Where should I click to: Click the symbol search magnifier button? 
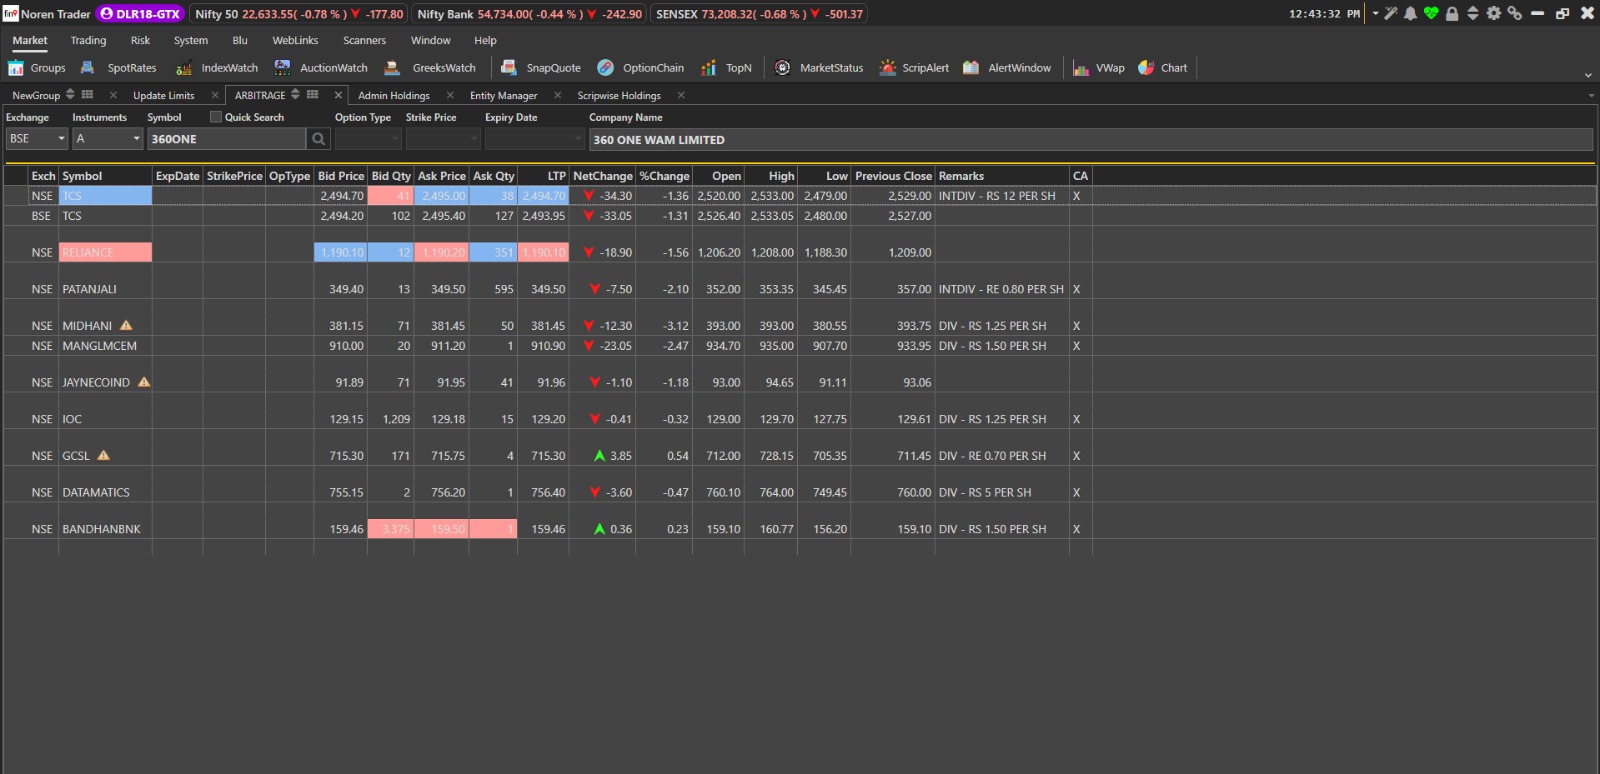click(x=319, y=139)
